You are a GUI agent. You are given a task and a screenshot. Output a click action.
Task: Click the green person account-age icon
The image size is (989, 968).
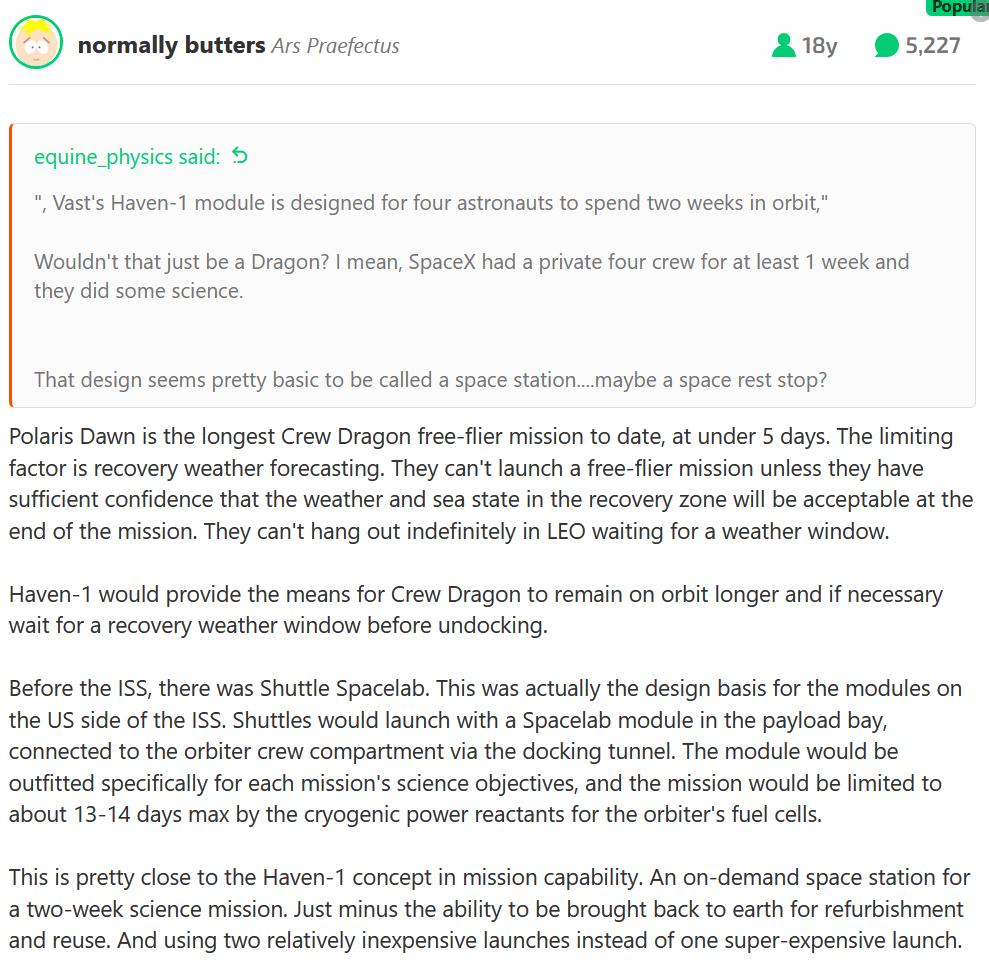click(783, 45)
